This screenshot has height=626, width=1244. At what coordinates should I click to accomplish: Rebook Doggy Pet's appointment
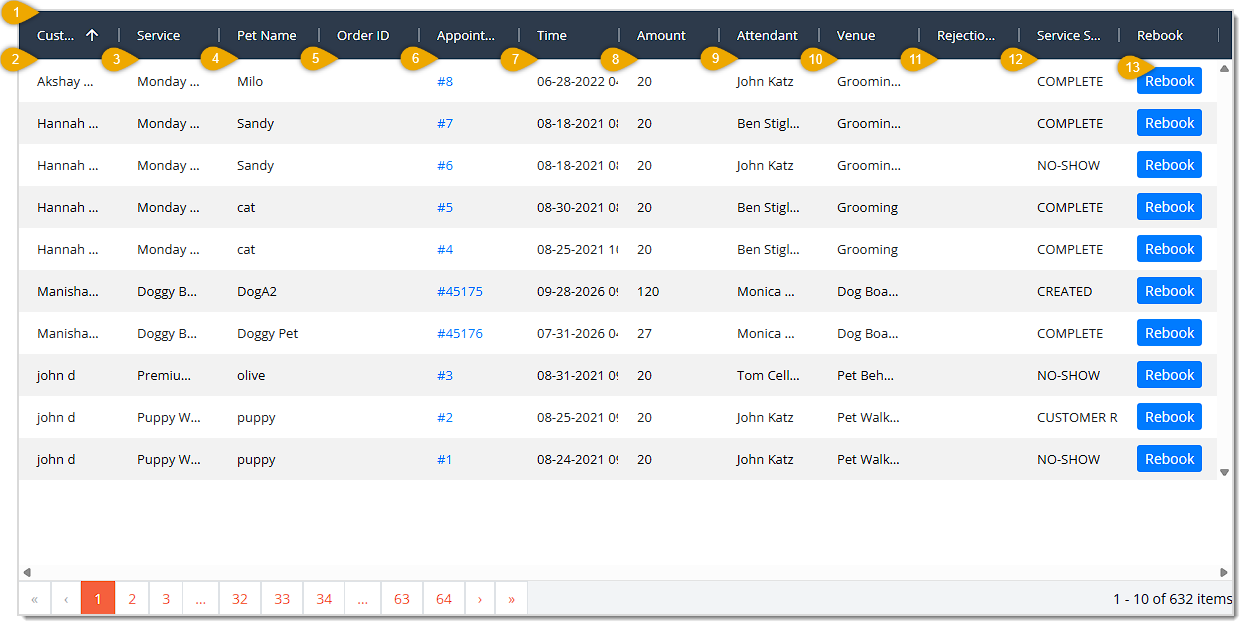pyautogui.click(x=1169, y=333)
